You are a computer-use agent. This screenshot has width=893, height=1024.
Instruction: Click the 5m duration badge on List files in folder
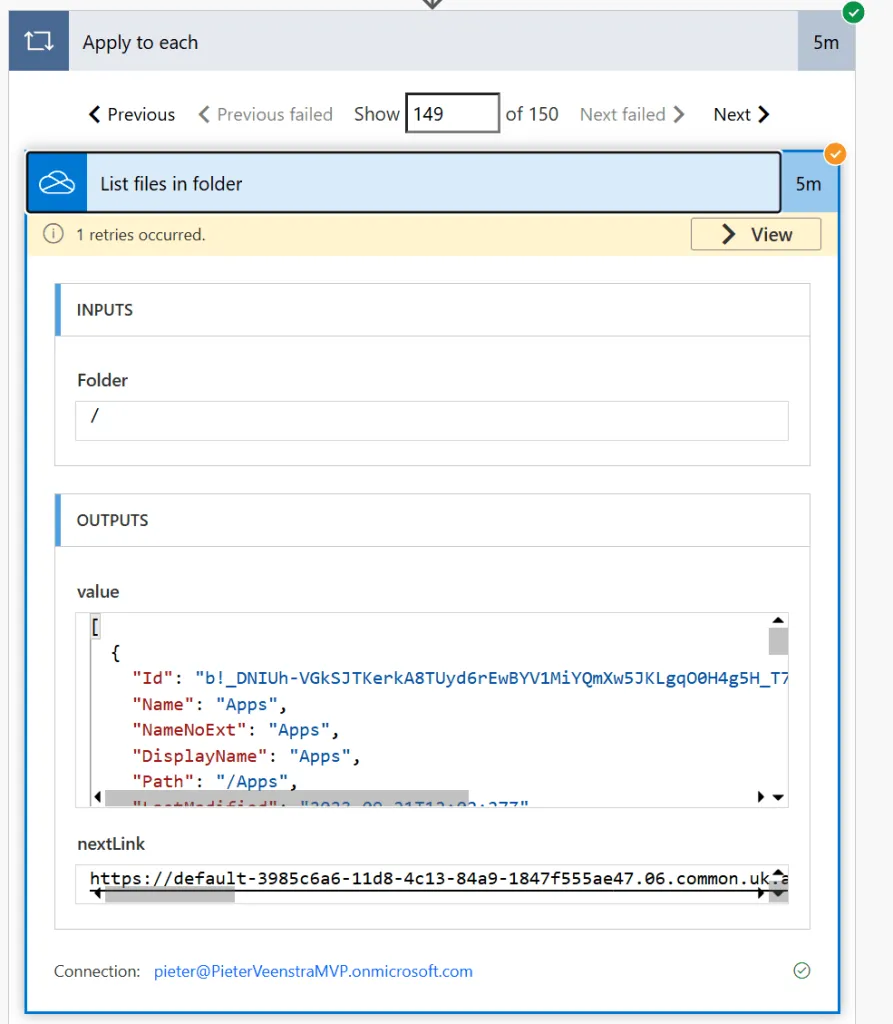pyautogui.click(x=812, y=182)
